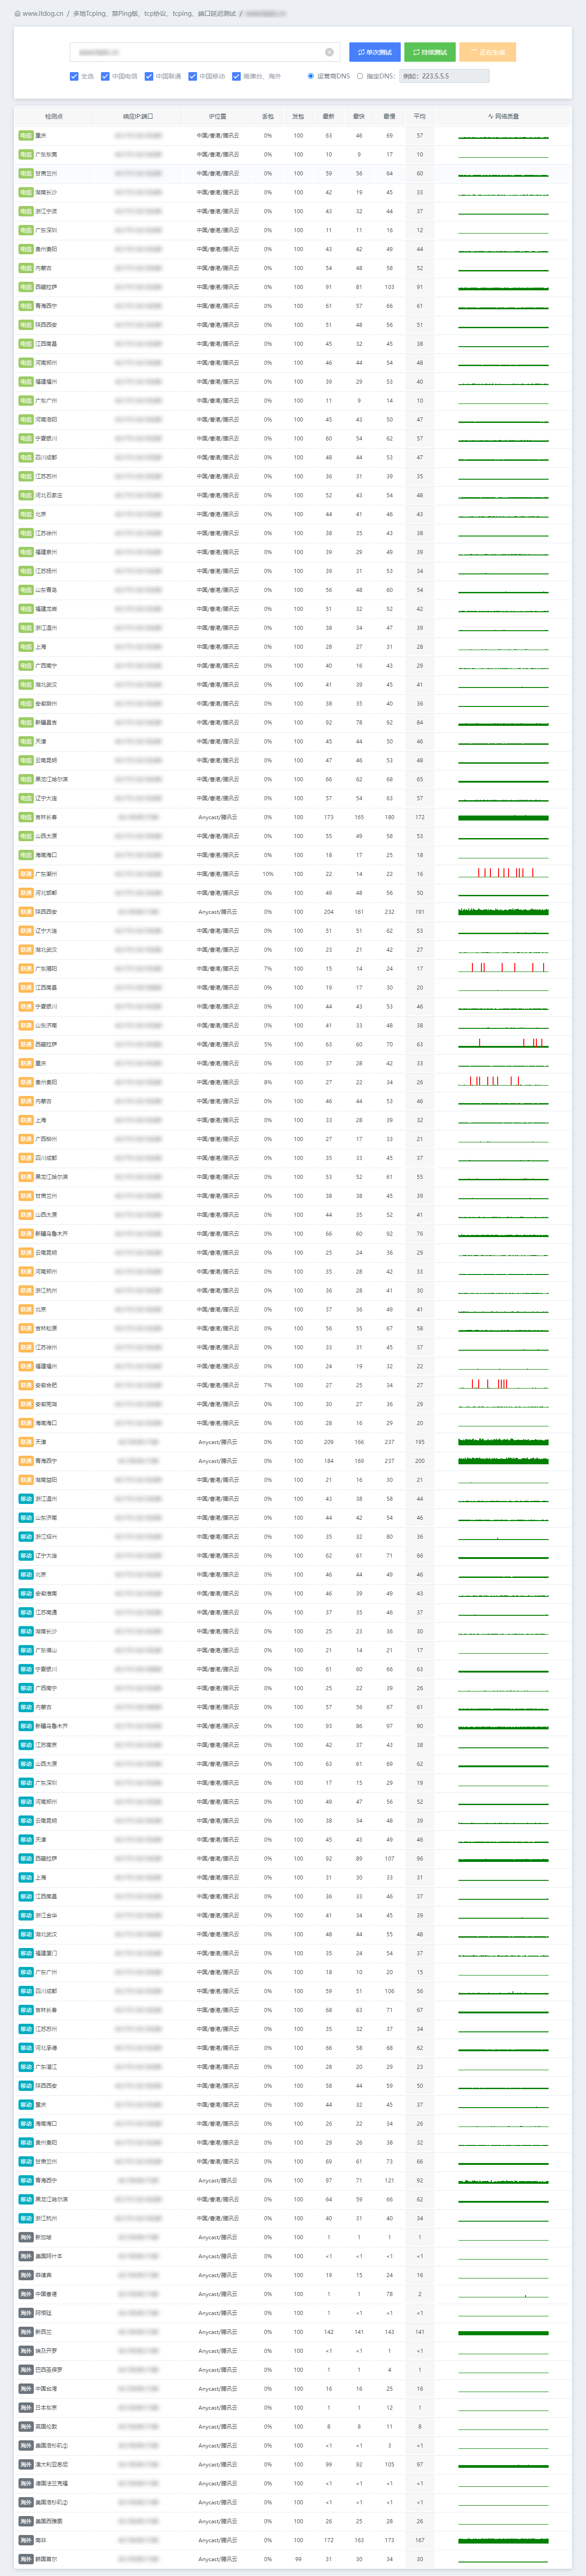
Task: Click packet loss cell in 电信 上海 row
Action: [268, 647]
